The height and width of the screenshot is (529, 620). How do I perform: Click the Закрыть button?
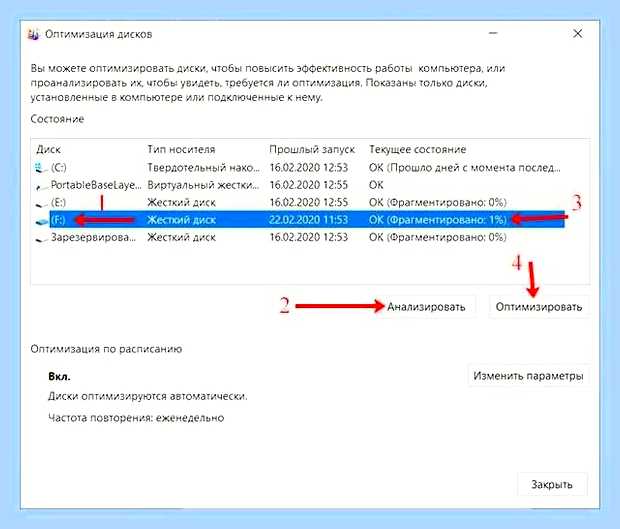(x=552, y=485)
